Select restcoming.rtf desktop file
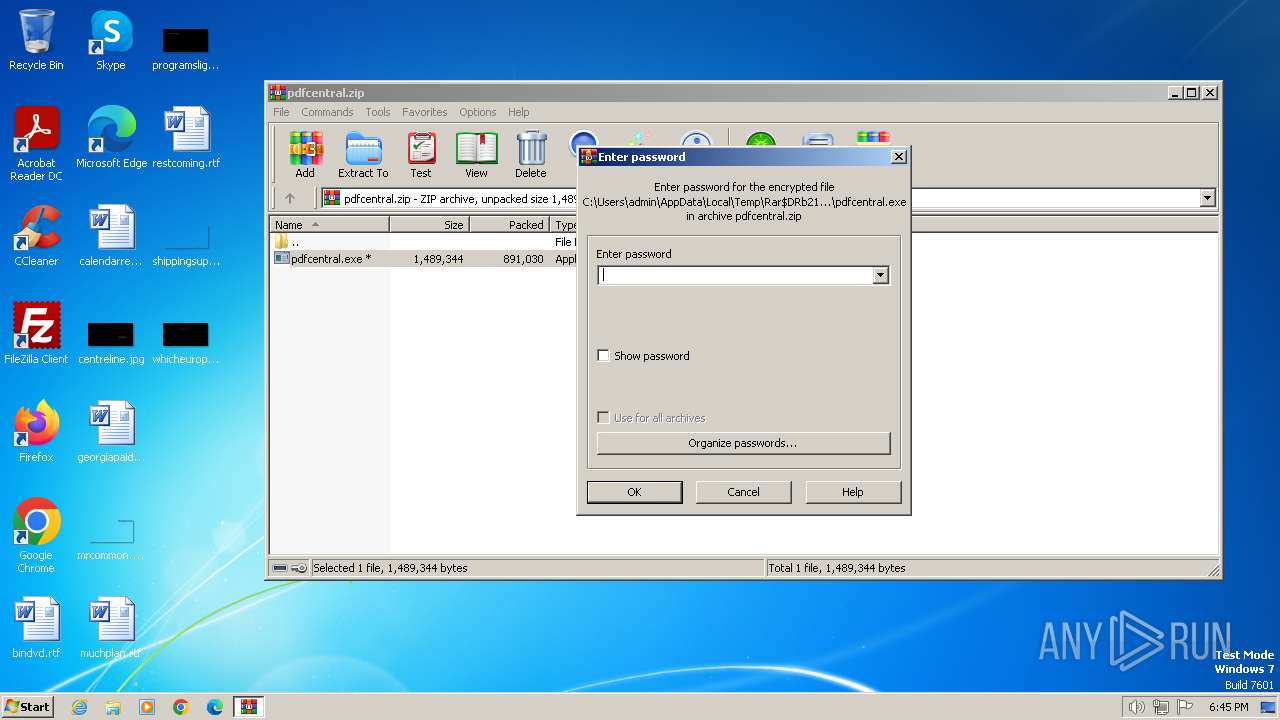 tap(186, 138)
